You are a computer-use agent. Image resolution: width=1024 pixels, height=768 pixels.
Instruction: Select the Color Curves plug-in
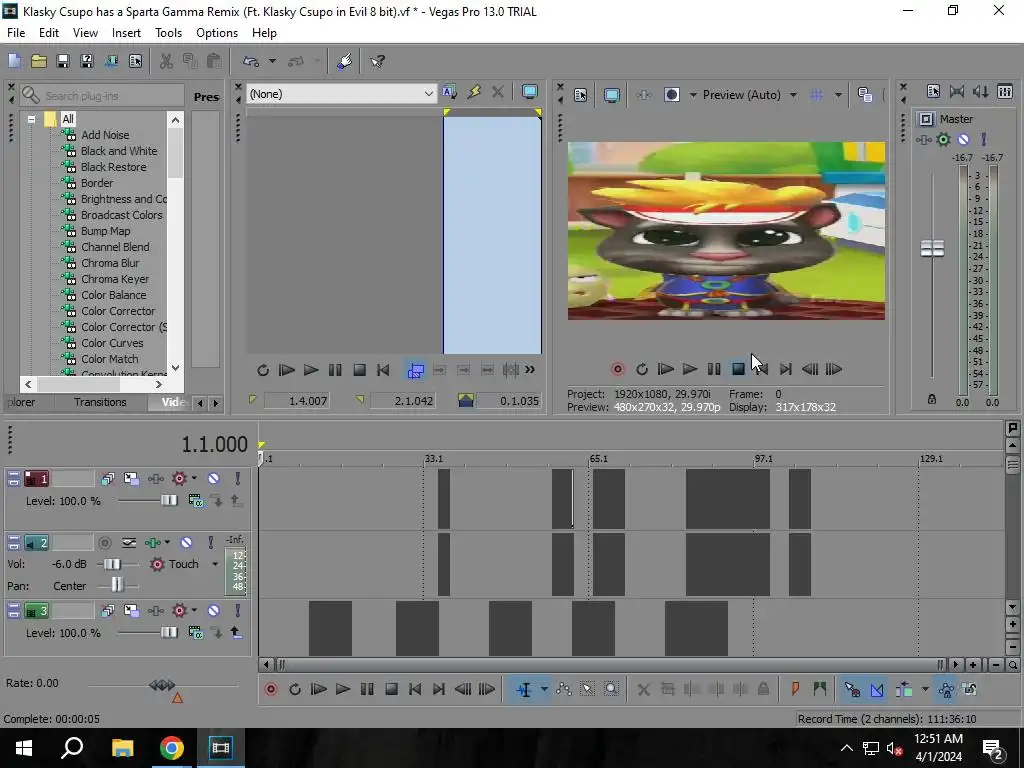(112, 343)
